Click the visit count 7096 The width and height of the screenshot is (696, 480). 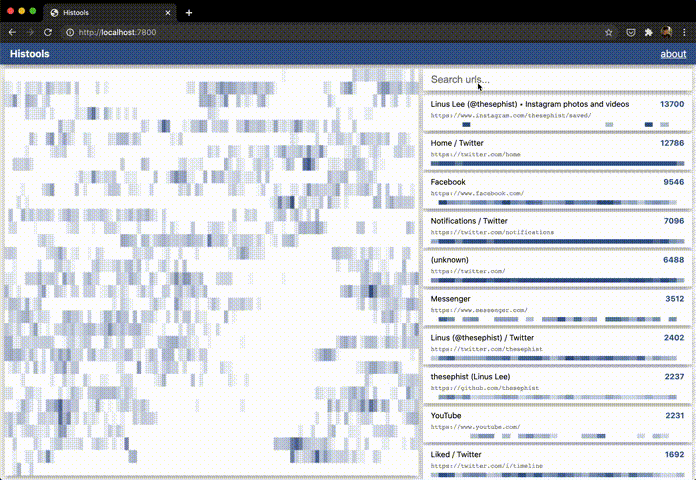(x=673, y=221)
